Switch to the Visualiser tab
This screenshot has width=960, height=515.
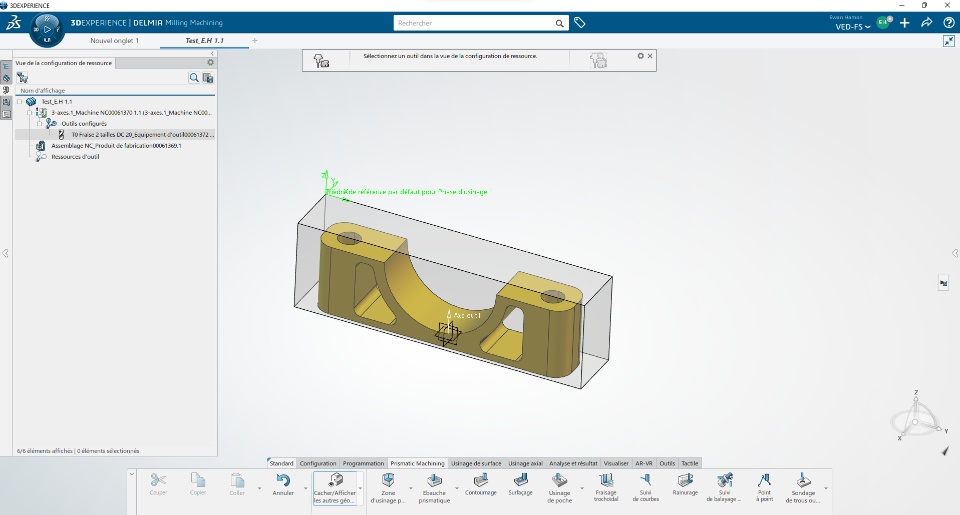616,463
